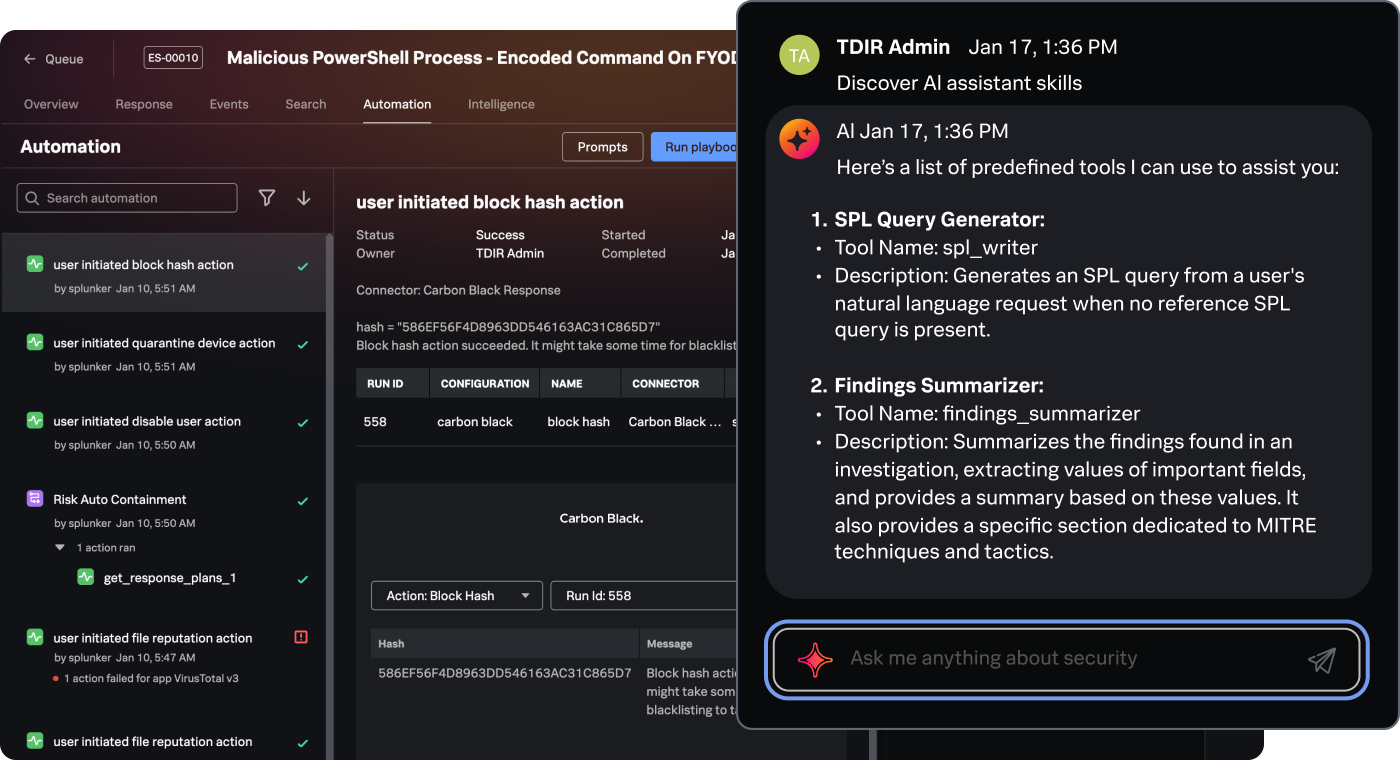Open the Run Id: 558 dropdown
The height and width of the screenshot is (760, 1400).
tap(644, 595)
